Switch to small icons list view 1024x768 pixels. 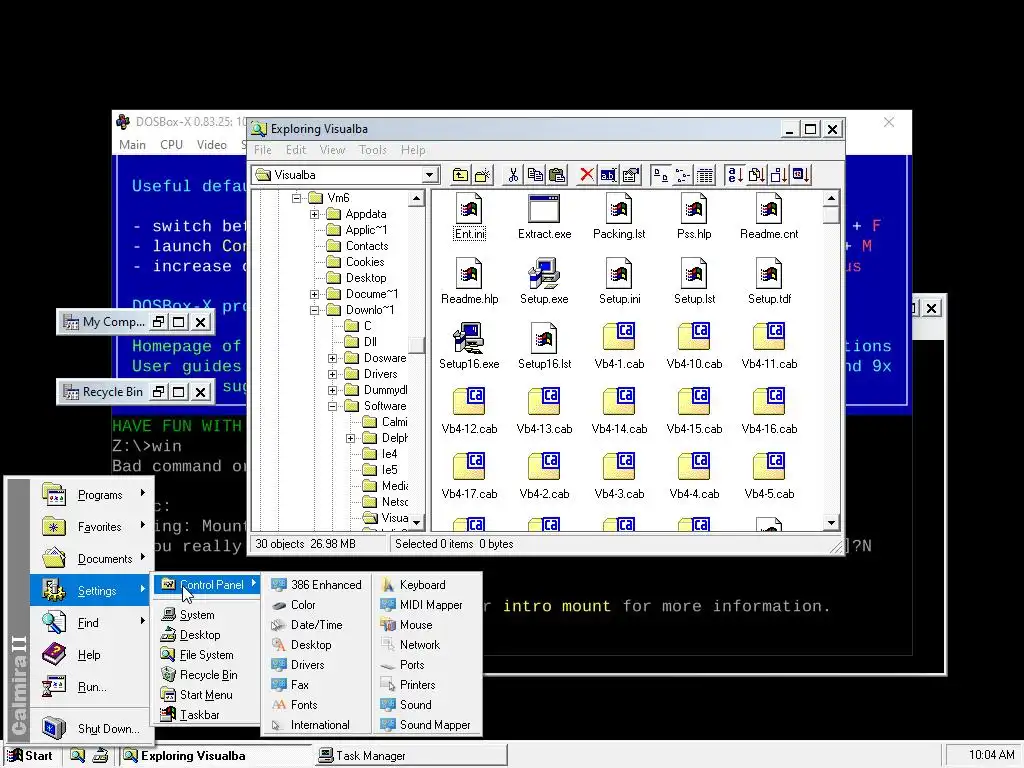[682, 175]
